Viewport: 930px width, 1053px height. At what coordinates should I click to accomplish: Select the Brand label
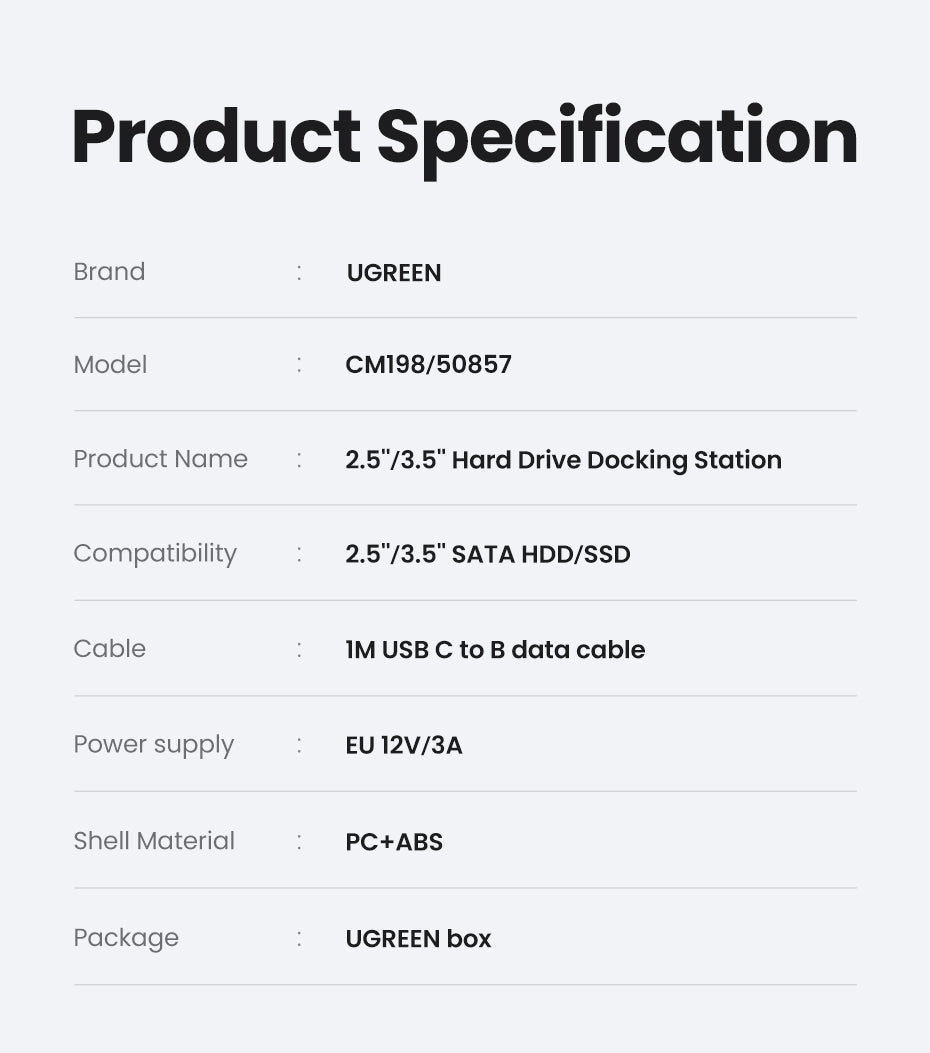coord(109,272)
